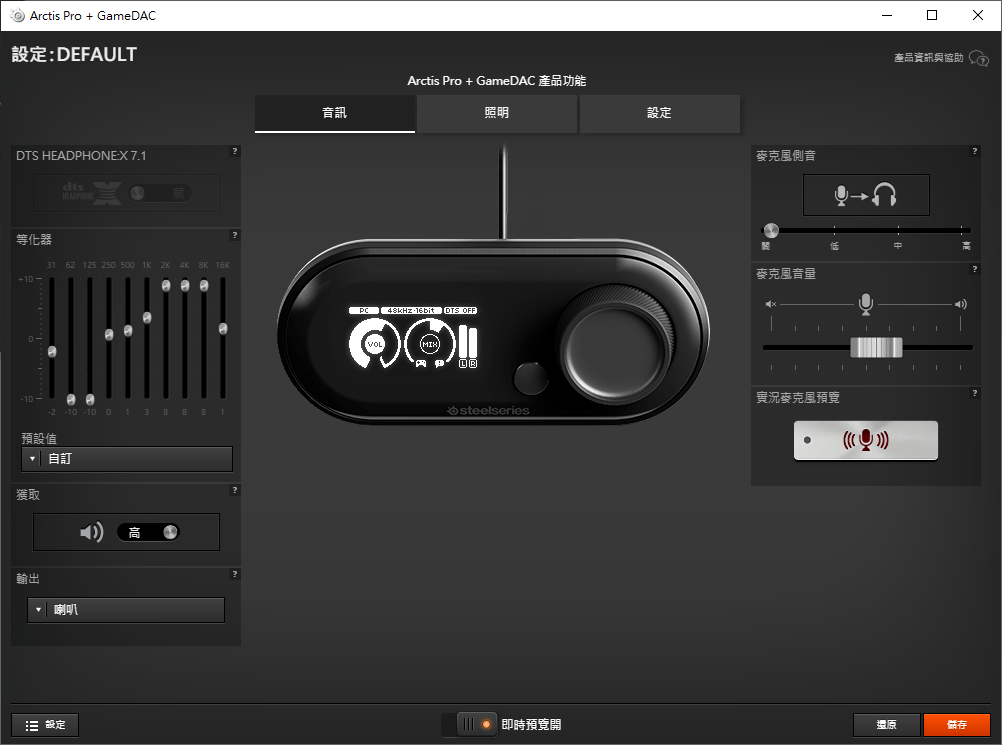Open 產品資訊與協助 help link

point(928,58)
